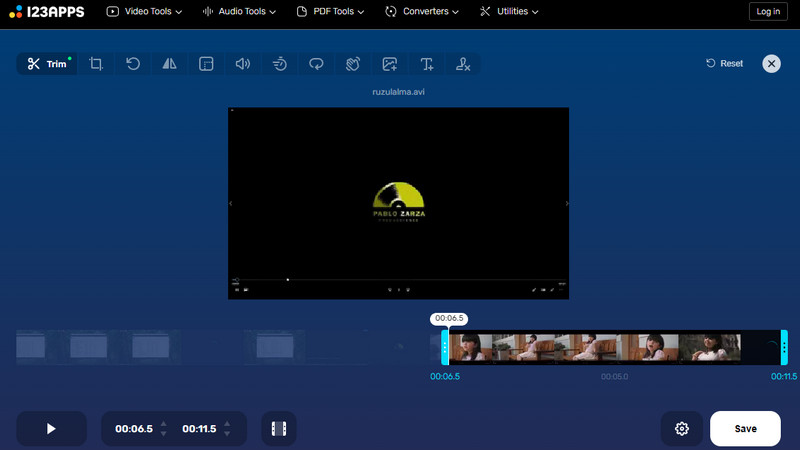
Task: Click the Save button
Action: pos(745,429)
